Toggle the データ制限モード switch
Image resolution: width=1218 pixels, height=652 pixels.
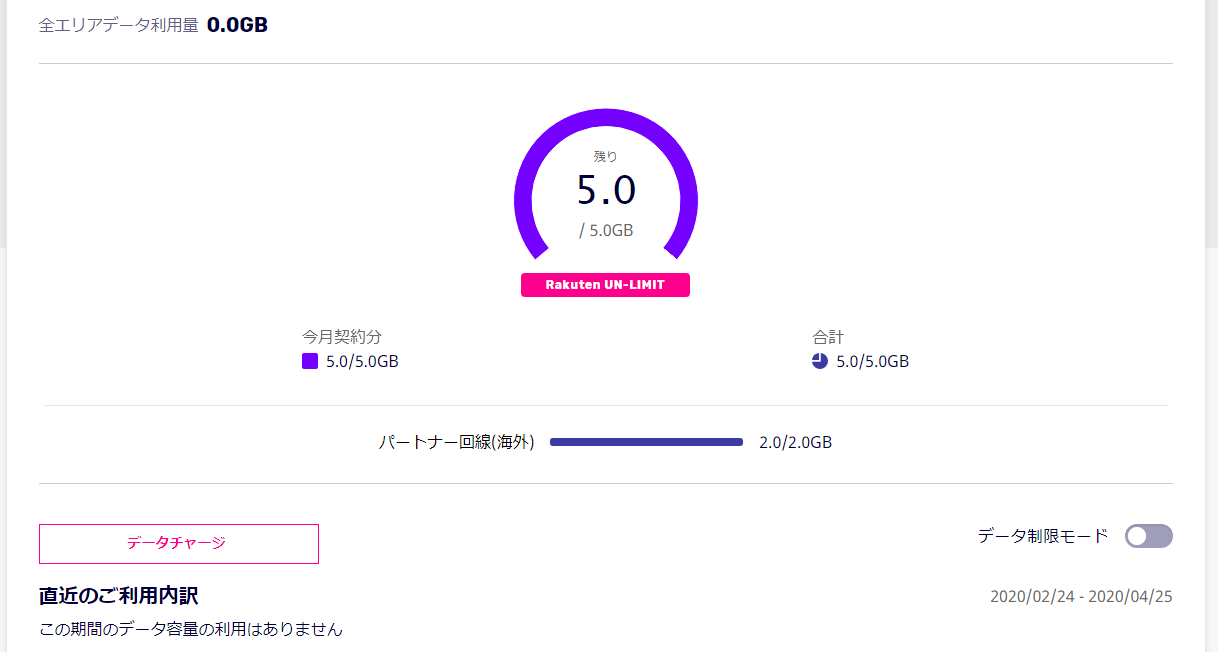coord(1148,536)
